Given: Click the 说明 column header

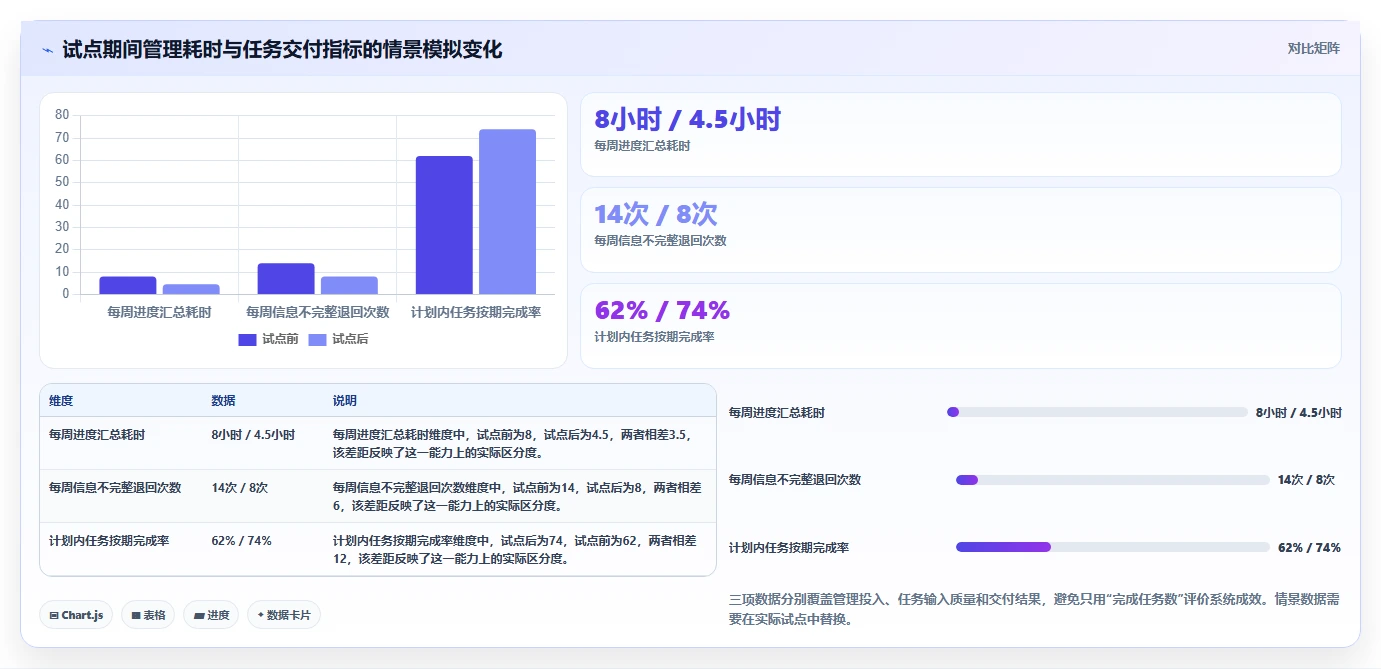Looking at the screenshot, I should click(x=345, y=401).
